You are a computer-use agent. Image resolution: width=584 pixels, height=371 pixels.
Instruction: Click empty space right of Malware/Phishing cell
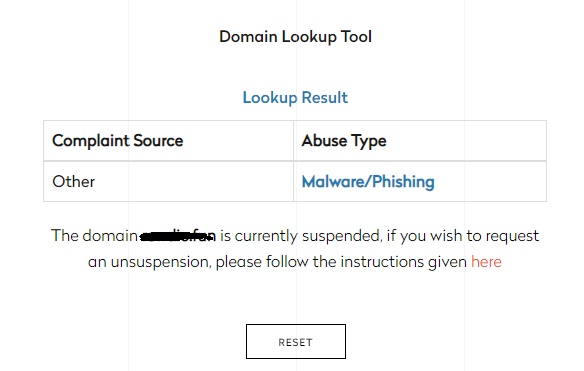pyautogui.click(x=490, y=182)
